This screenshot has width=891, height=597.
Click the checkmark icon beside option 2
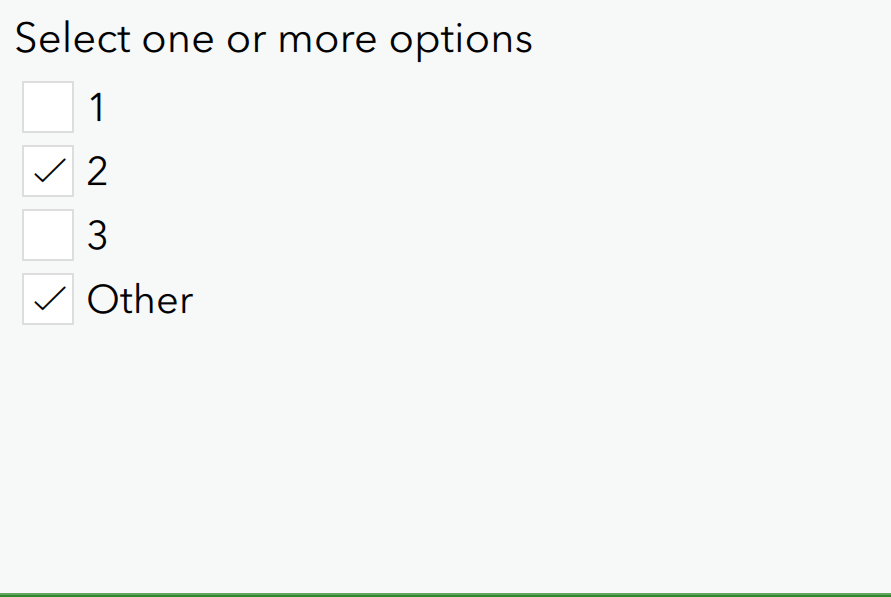48,171
